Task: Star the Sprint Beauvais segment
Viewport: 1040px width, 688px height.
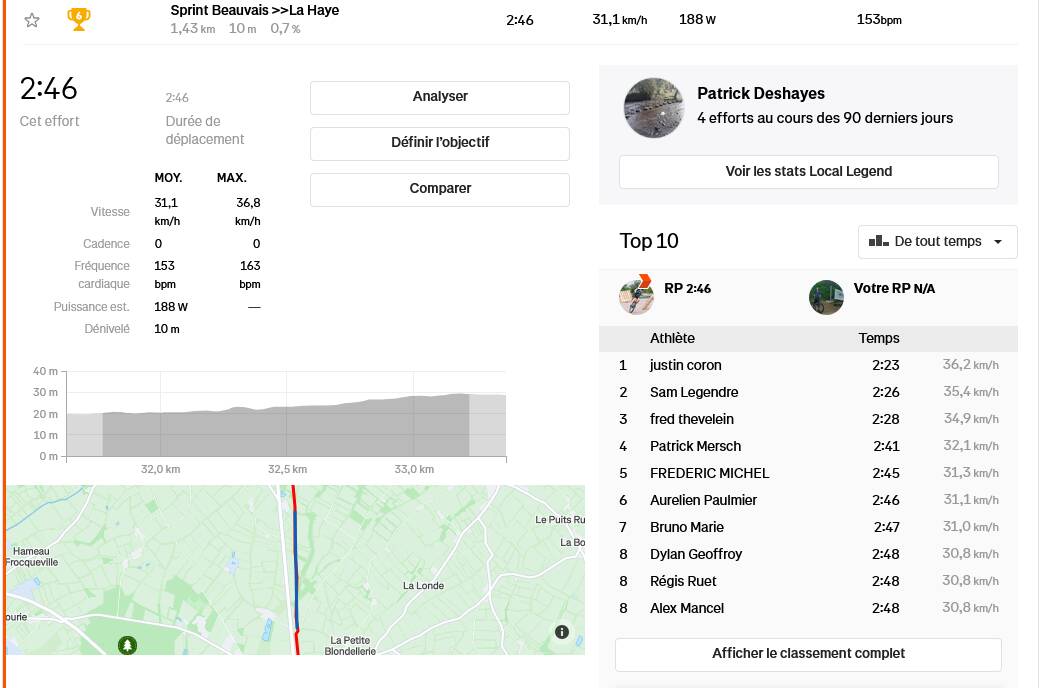Action: [32, 20]
